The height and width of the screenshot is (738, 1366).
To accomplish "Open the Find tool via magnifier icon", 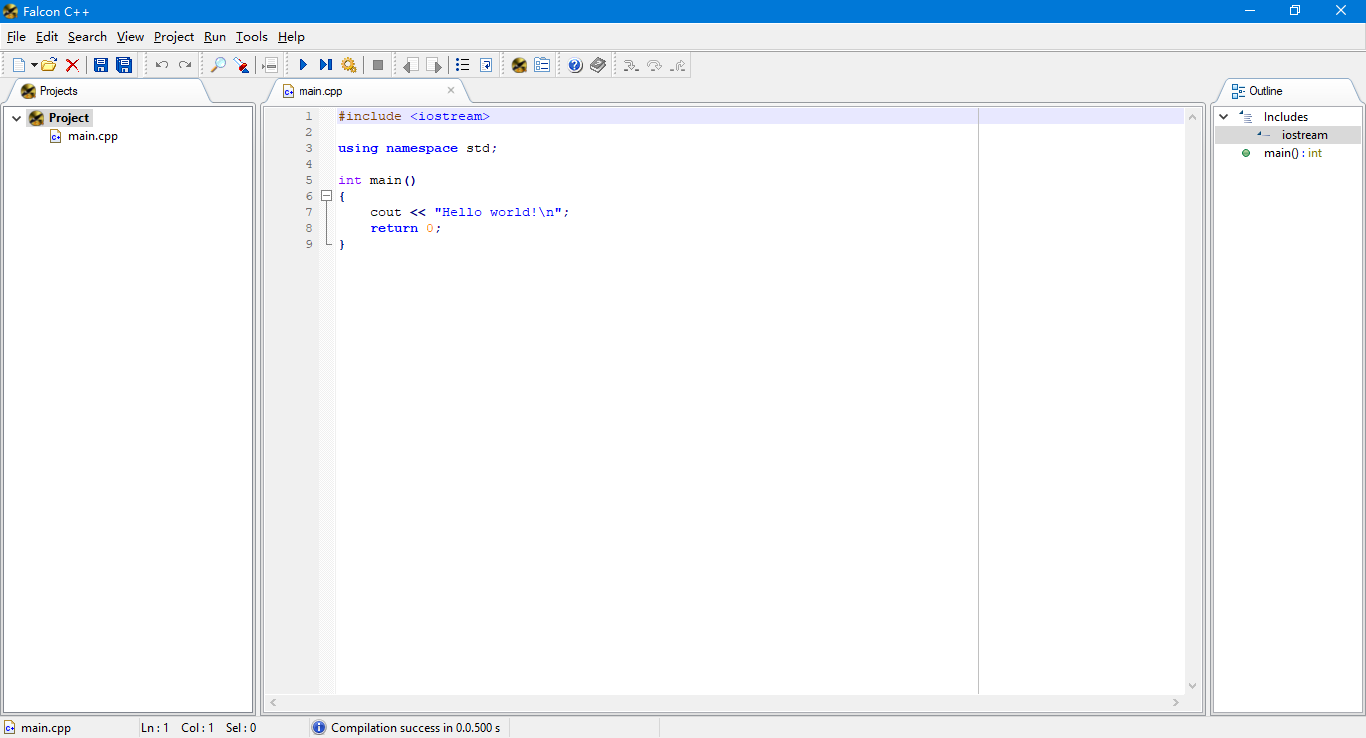I will (216, 64).
